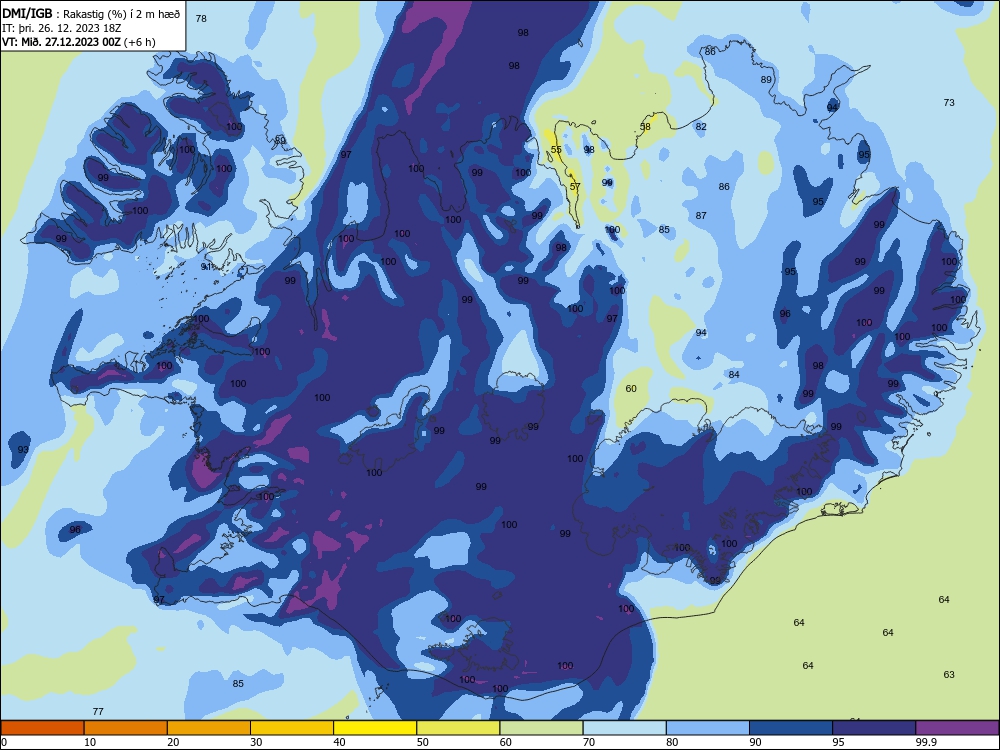The width and height of the screenshot is (1000, 750).
Task: Pick the 50–60 pale yellow legend swatch
Action: pyautogui.click(x=458, y=728)
